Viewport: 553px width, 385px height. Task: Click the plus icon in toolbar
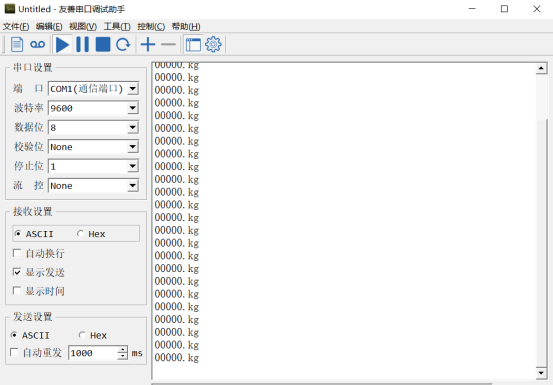point(148,44)
